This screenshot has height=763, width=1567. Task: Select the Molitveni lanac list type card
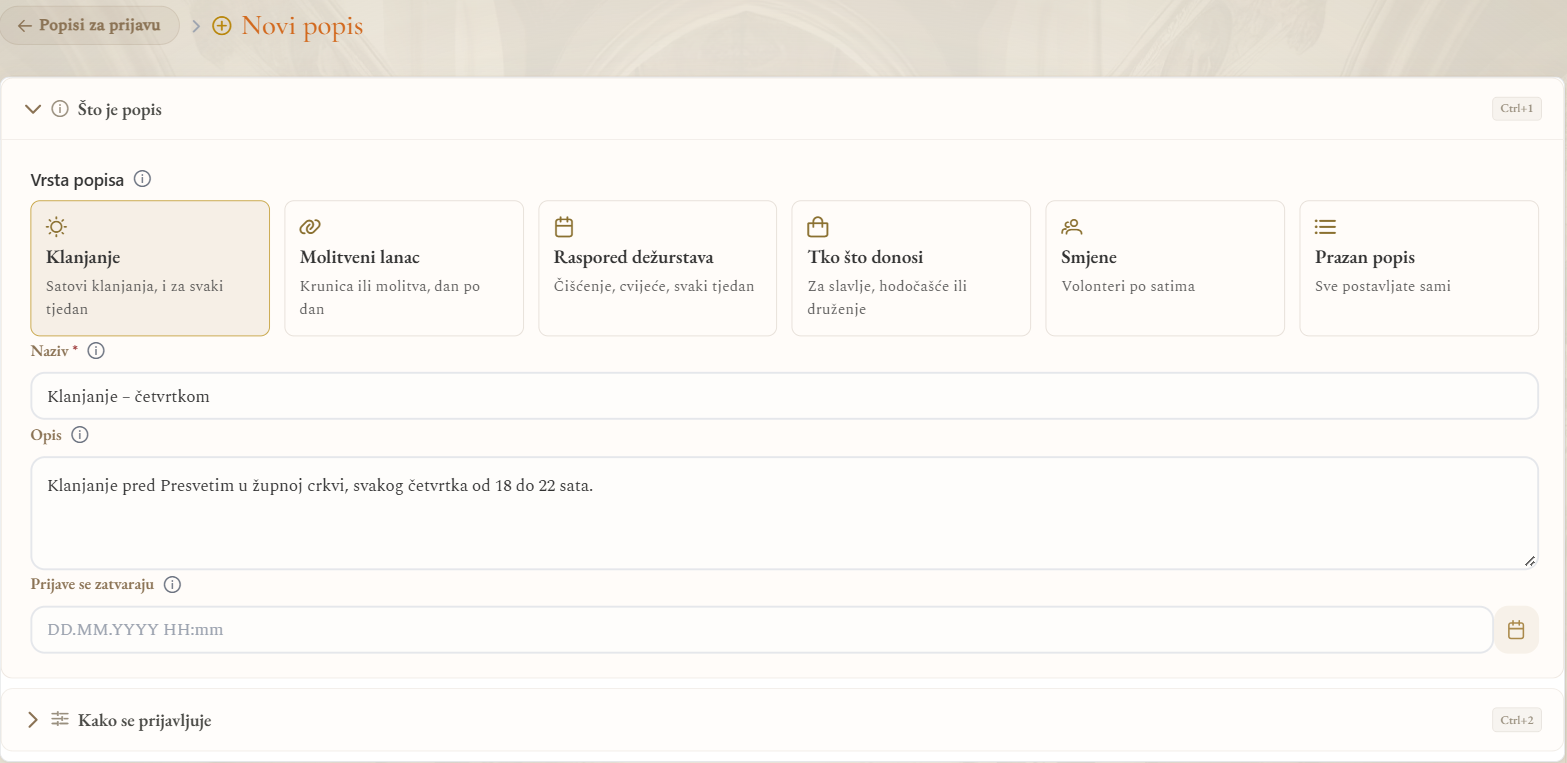pyautogui.click(x=404, y=268)
